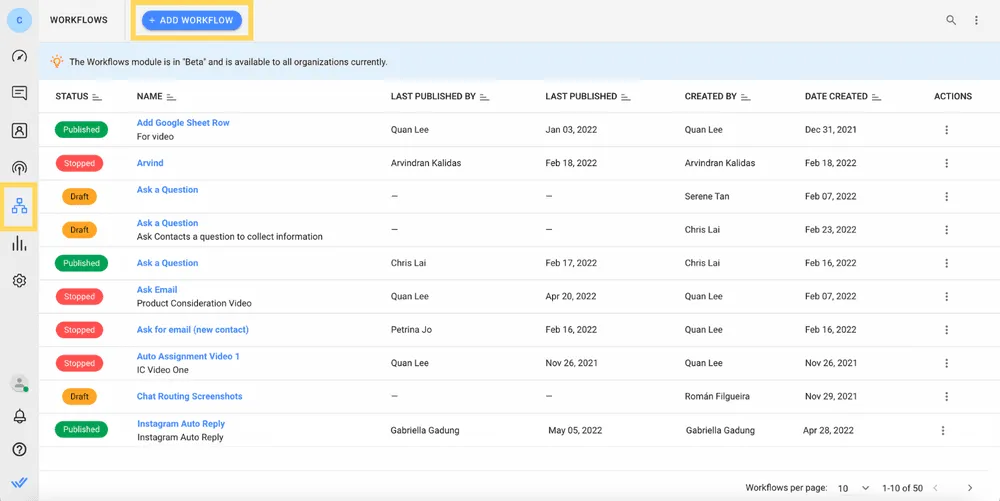The height and width of the screenshot is (501, 1000).
Task: Click 'Román Filgueira' creator cell
Action: point(717,396)
